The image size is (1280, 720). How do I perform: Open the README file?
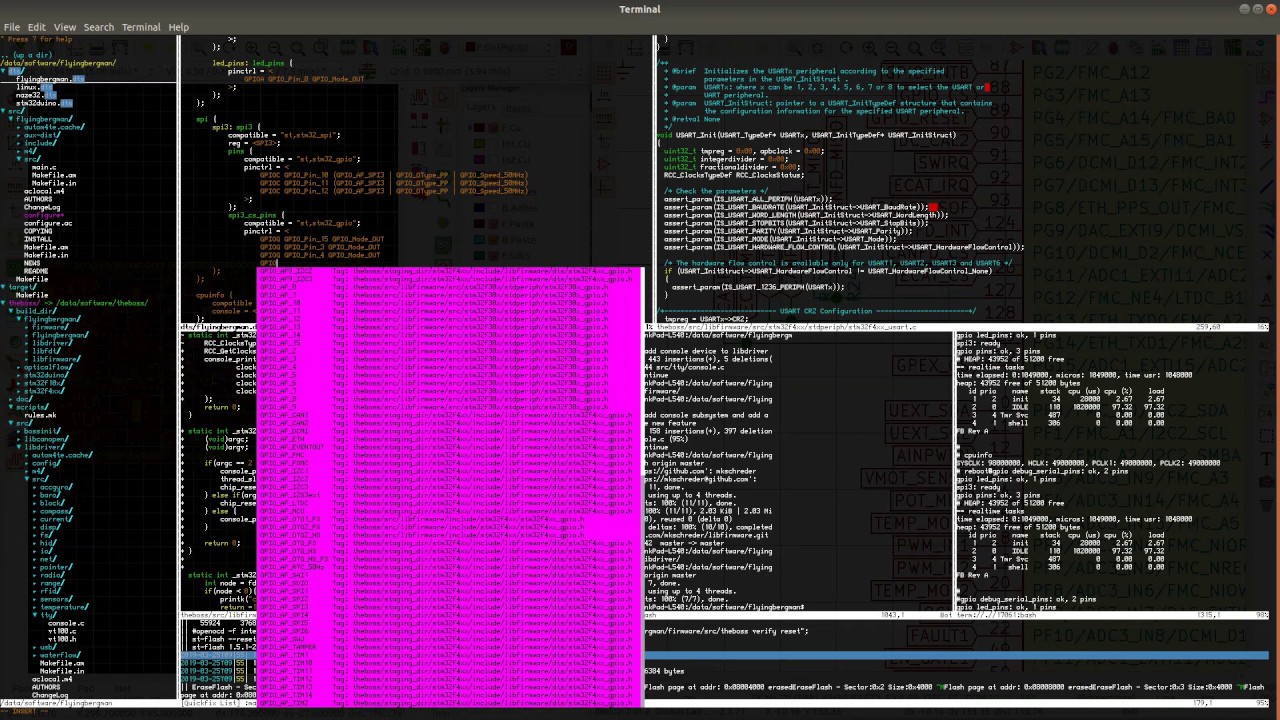tap(35, 271)
